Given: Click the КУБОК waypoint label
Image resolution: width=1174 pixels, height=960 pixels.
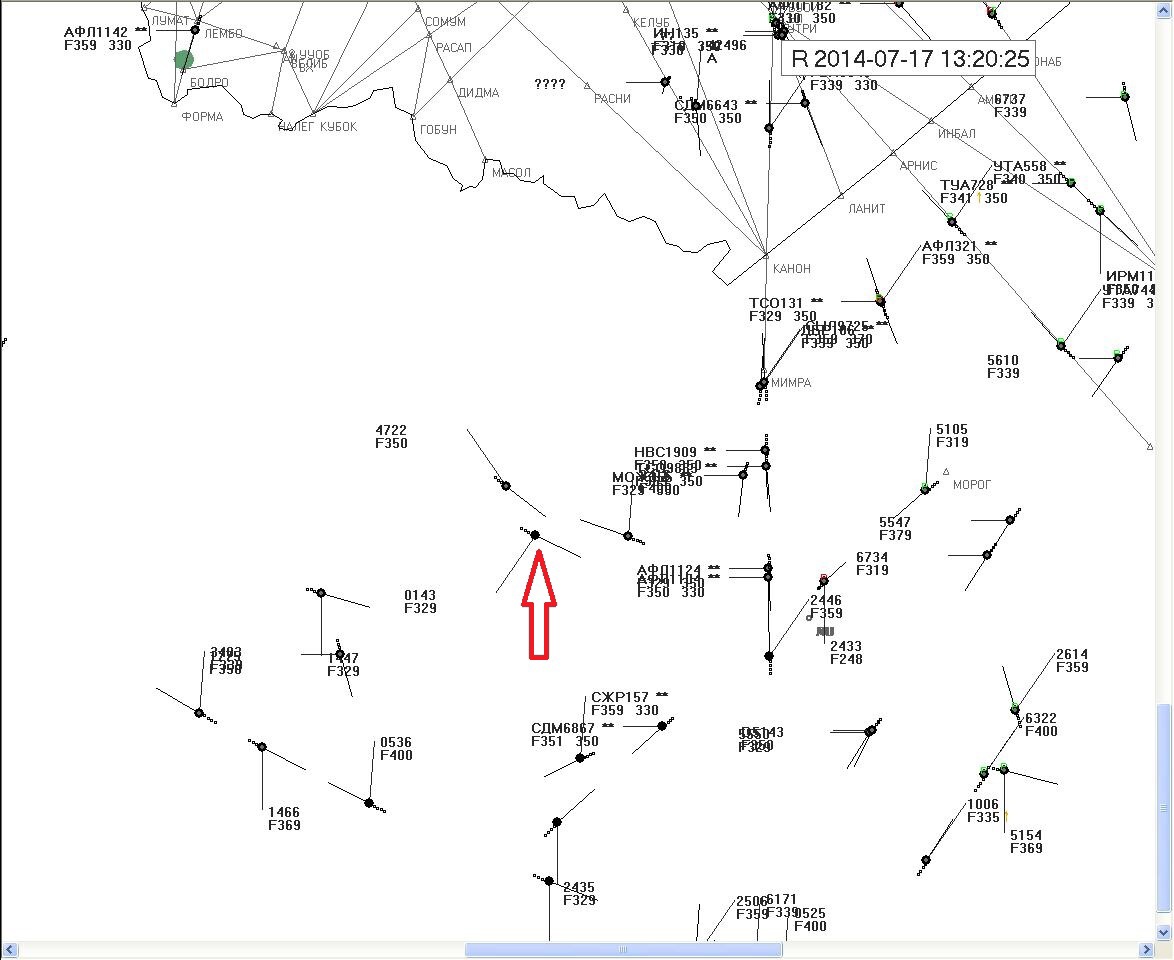Looking at the screenshot, I should 338,127.
